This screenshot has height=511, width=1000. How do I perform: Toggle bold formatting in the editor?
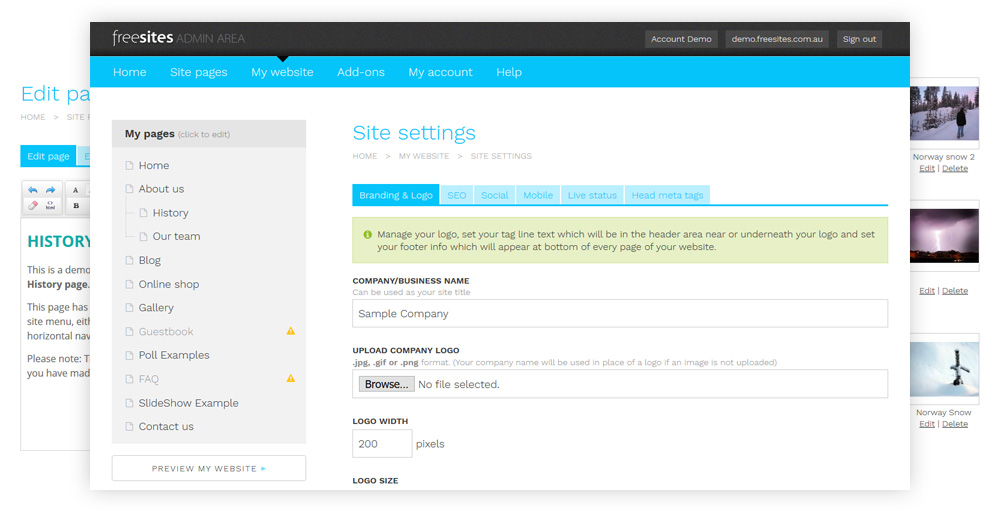pos(76,205)
